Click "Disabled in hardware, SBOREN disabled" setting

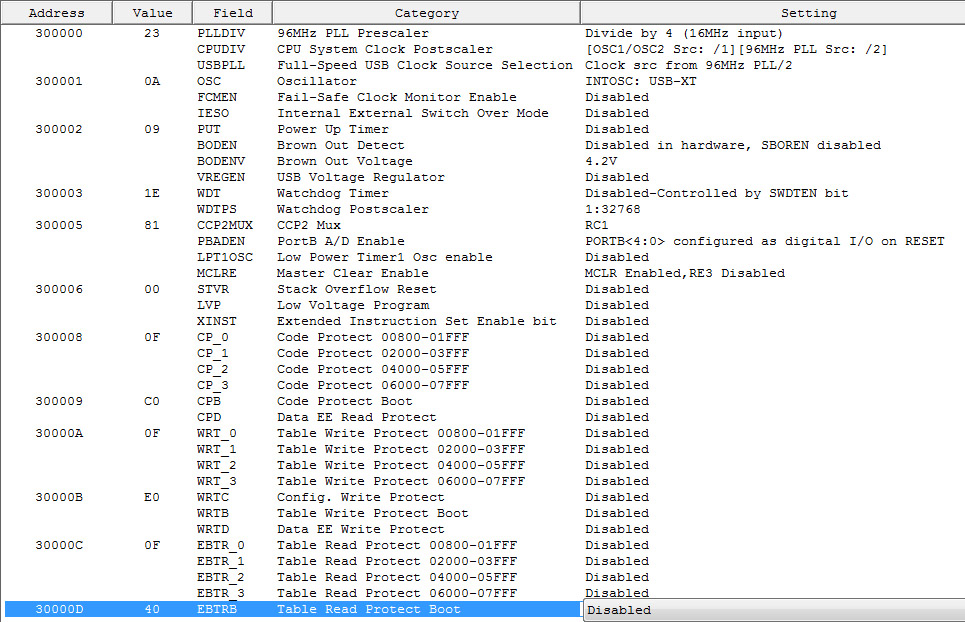(x=733, y=145)
